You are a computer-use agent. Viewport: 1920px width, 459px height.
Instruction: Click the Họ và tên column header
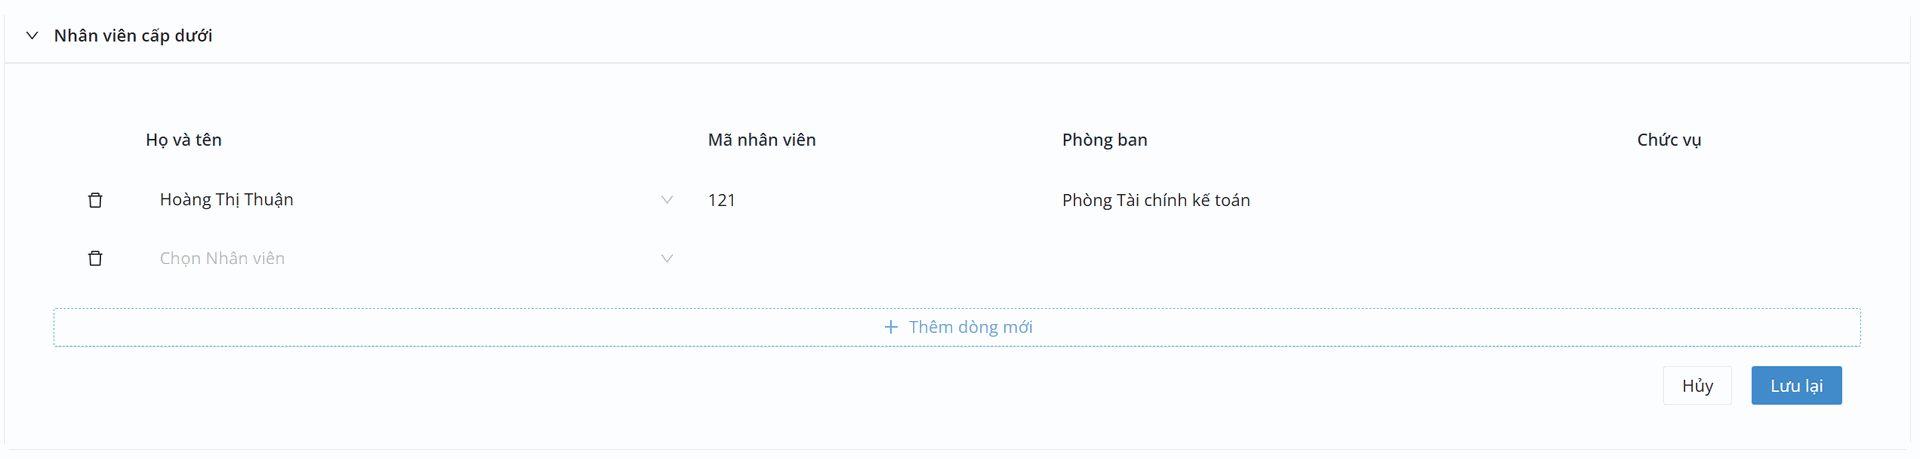click(184, 140)
